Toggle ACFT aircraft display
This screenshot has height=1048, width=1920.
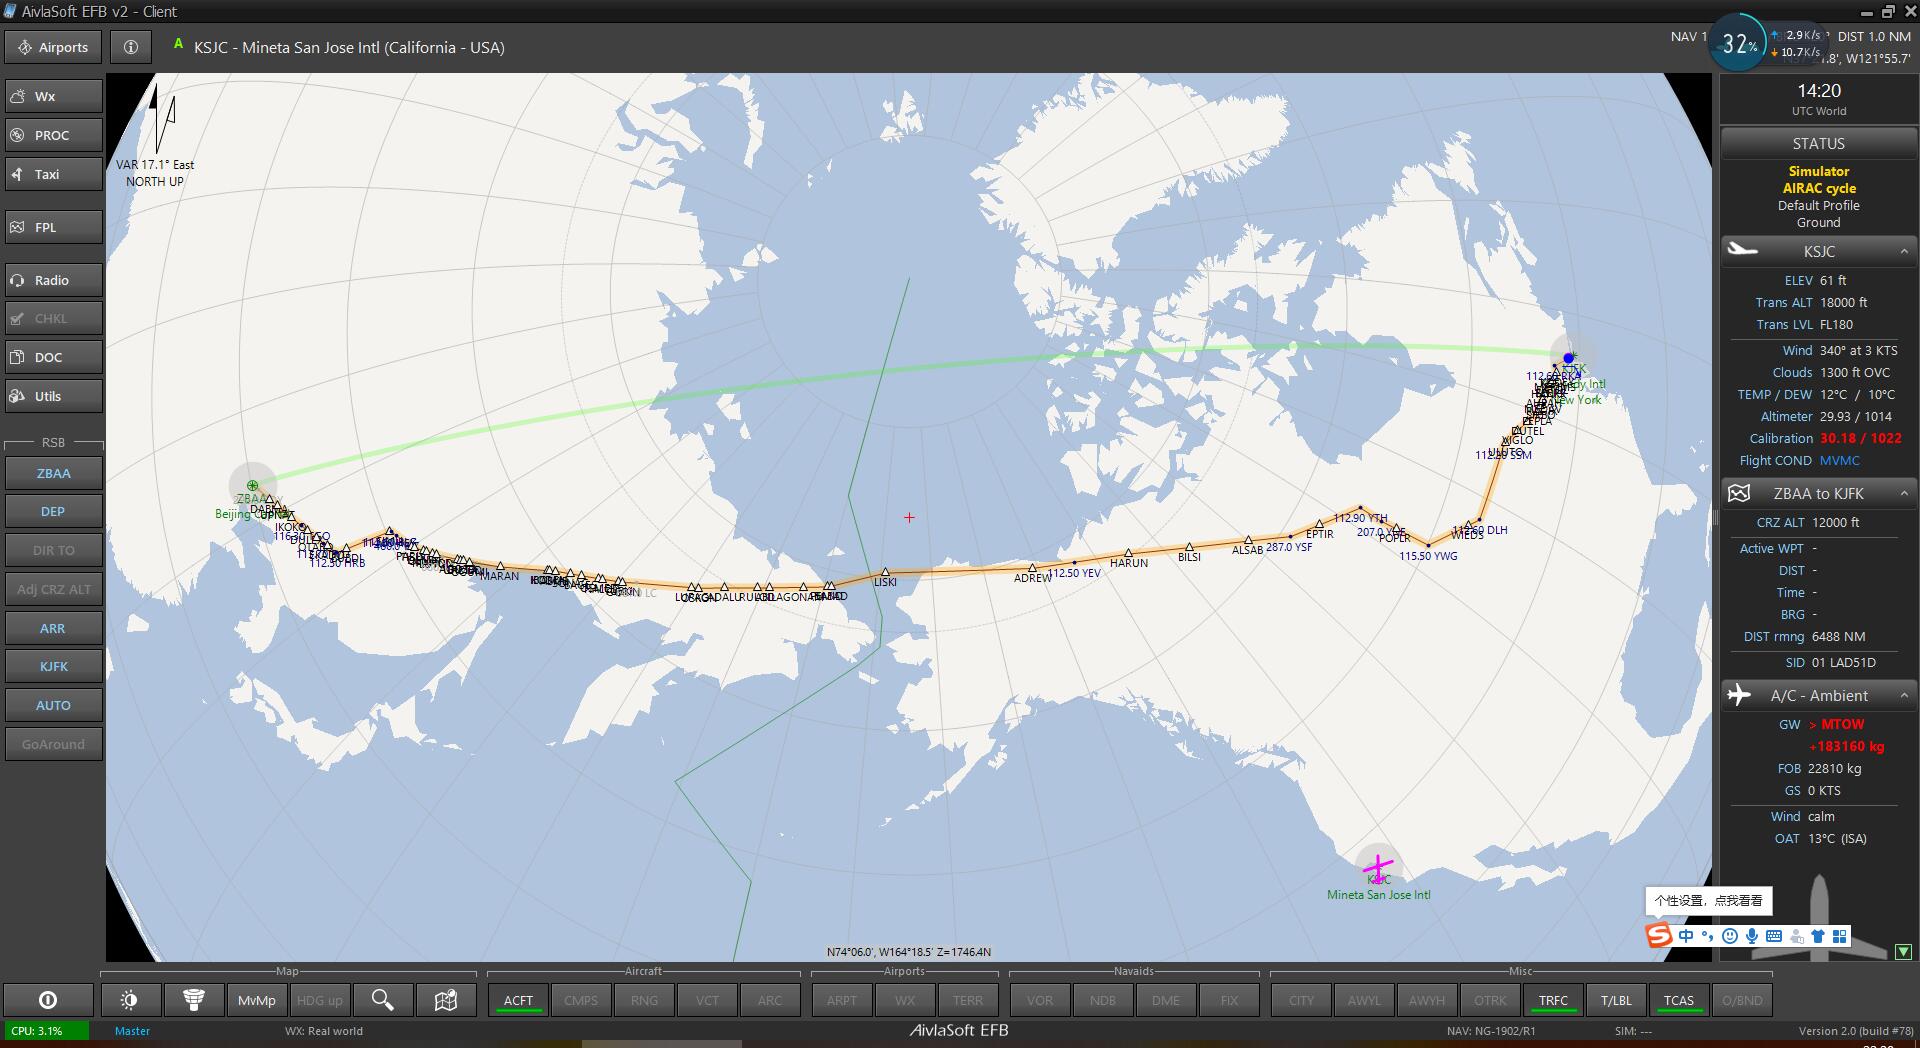click(x=518, y=1000)
